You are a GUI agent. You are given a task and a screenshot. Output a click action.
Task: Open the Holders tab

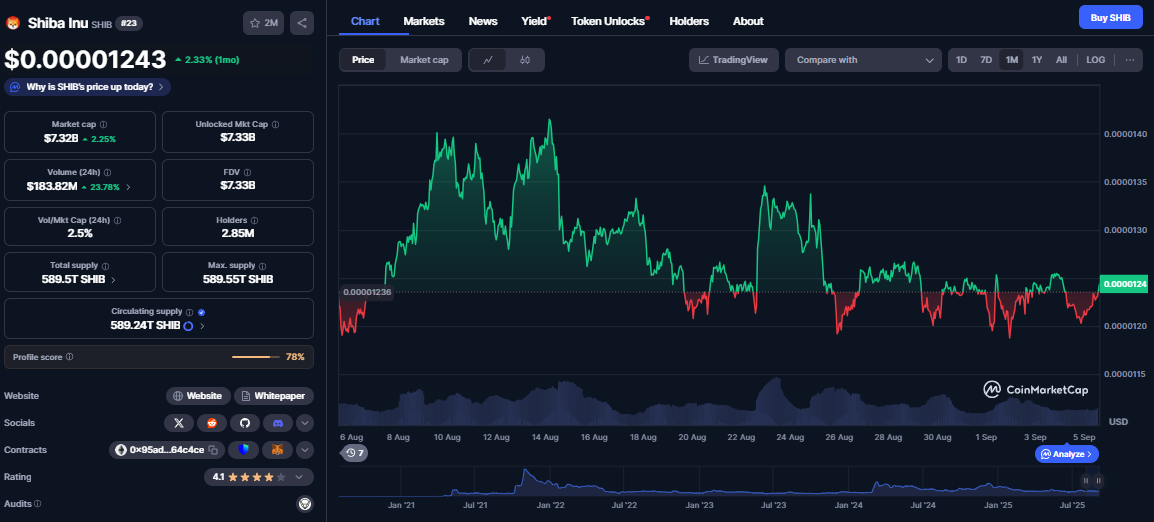(689, 21)
